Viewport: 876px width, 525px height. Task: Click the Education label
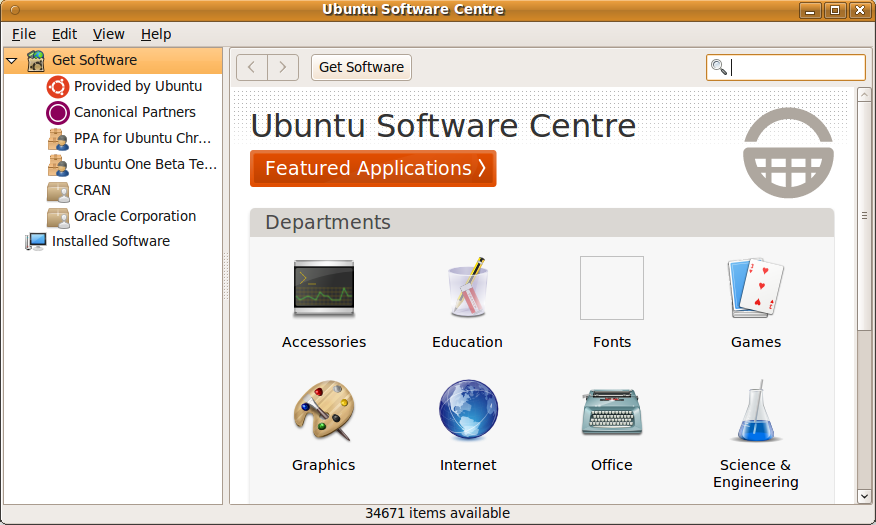[x=468, y=342]
